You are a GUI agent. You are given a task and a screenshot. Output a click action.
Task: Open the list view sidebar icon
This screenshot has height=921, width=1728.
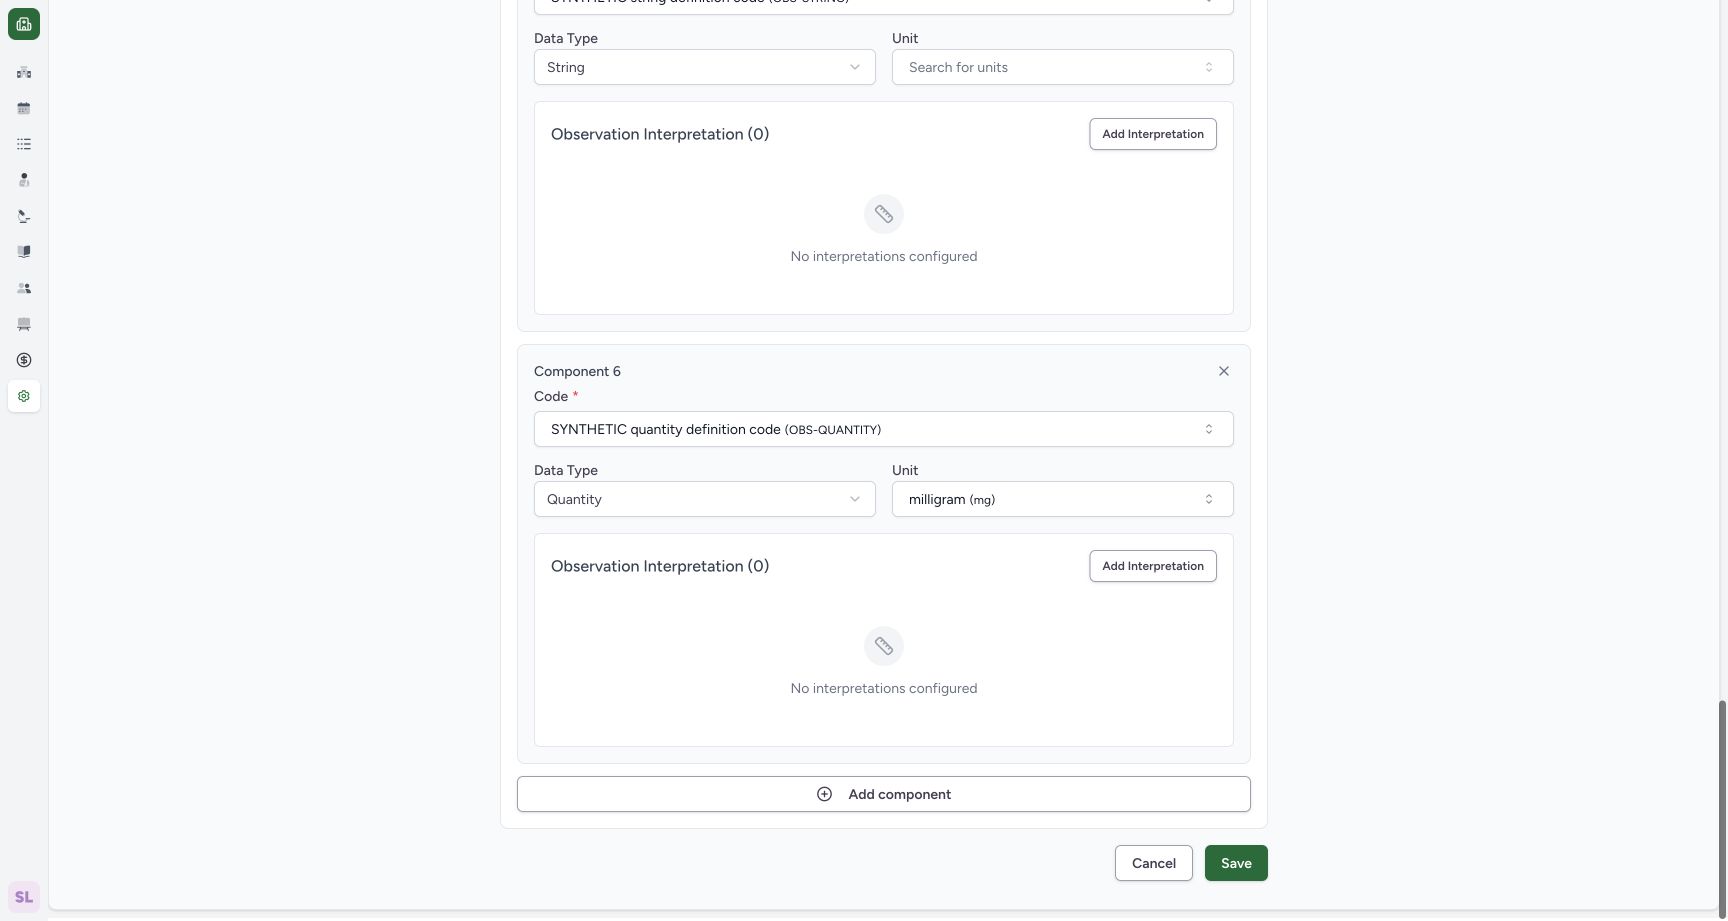pos(24,144)
